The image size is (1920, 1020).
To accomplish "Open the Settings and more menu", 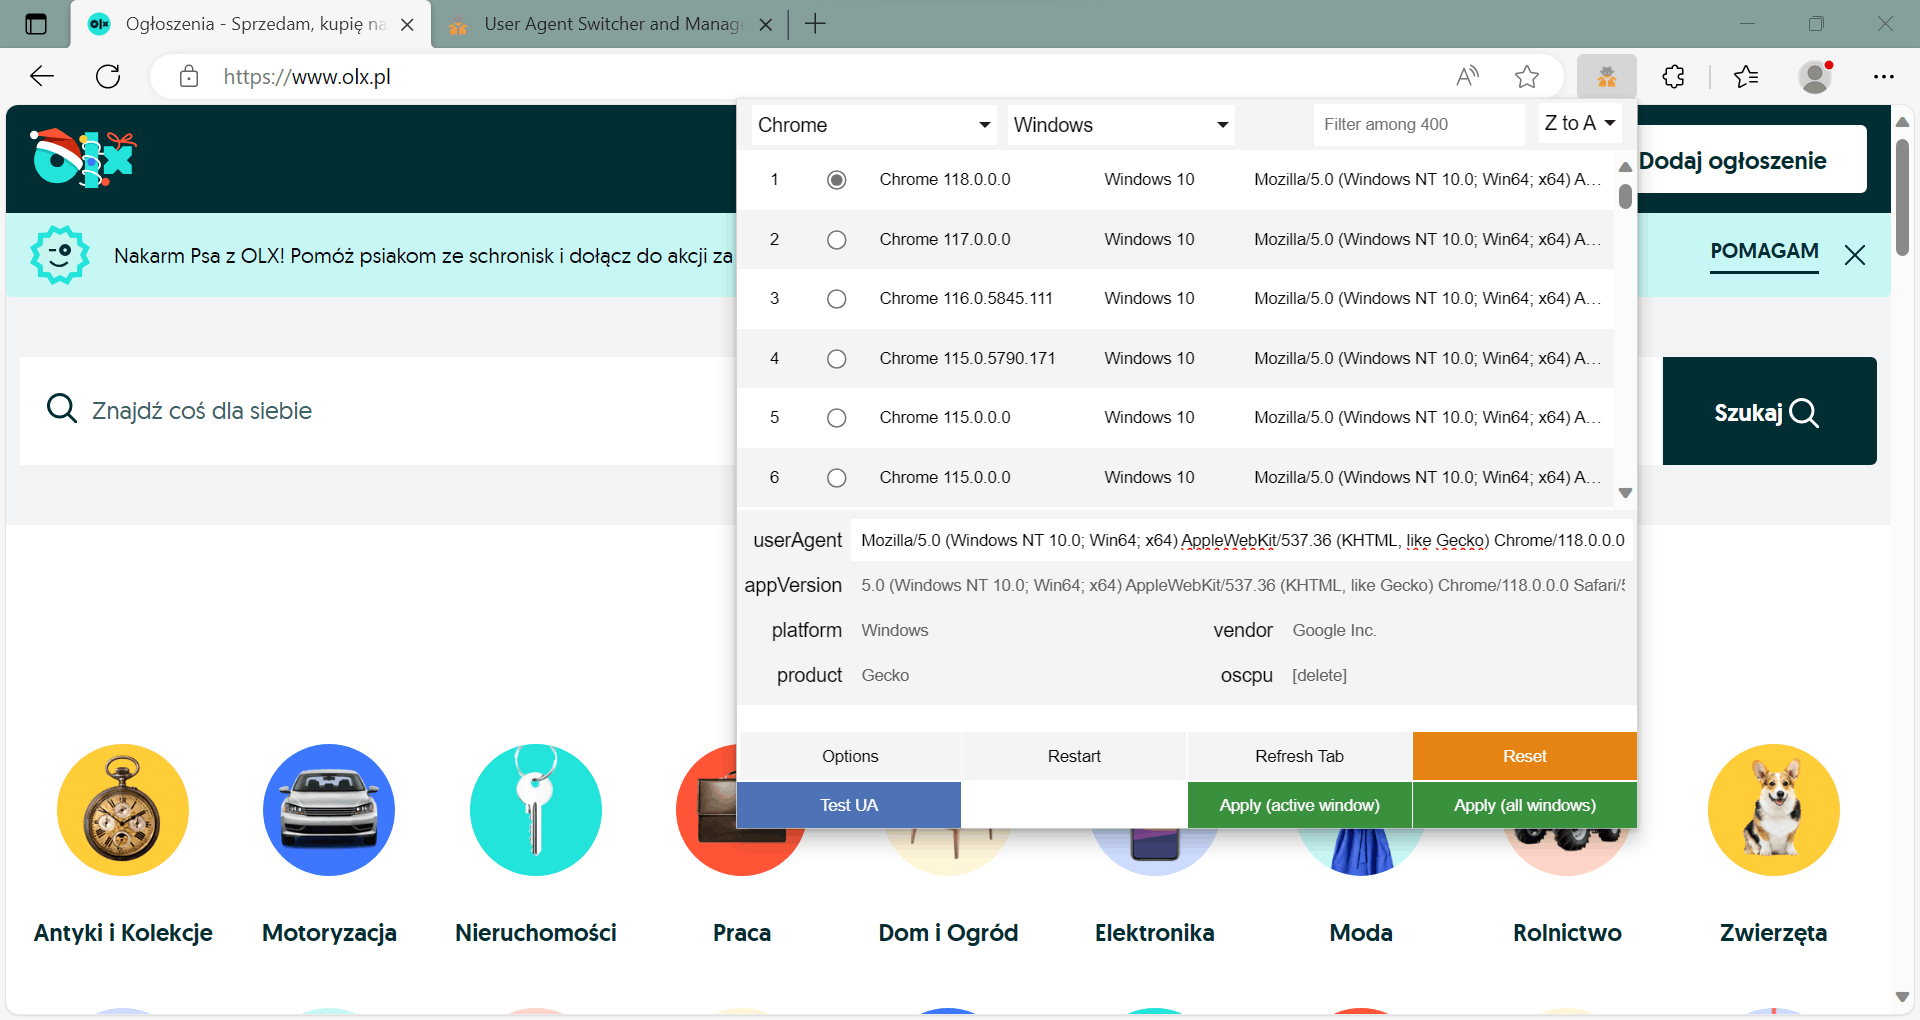I will click(x=1884, y=76).
